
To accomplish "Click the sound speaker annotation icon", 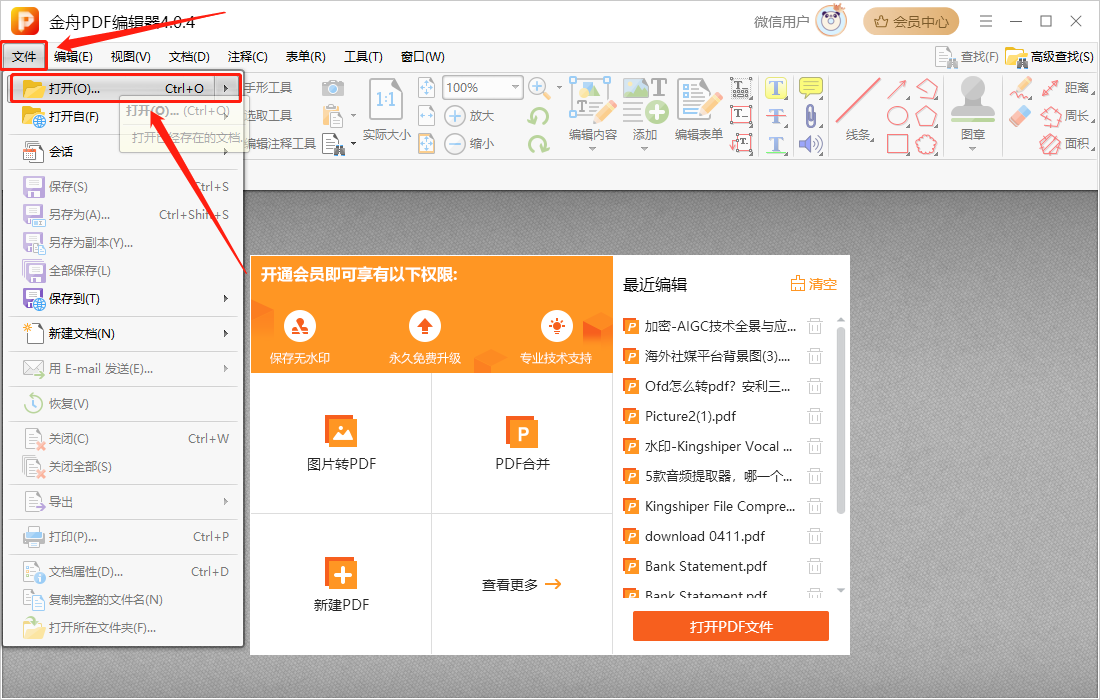I will tap(810, 144).
